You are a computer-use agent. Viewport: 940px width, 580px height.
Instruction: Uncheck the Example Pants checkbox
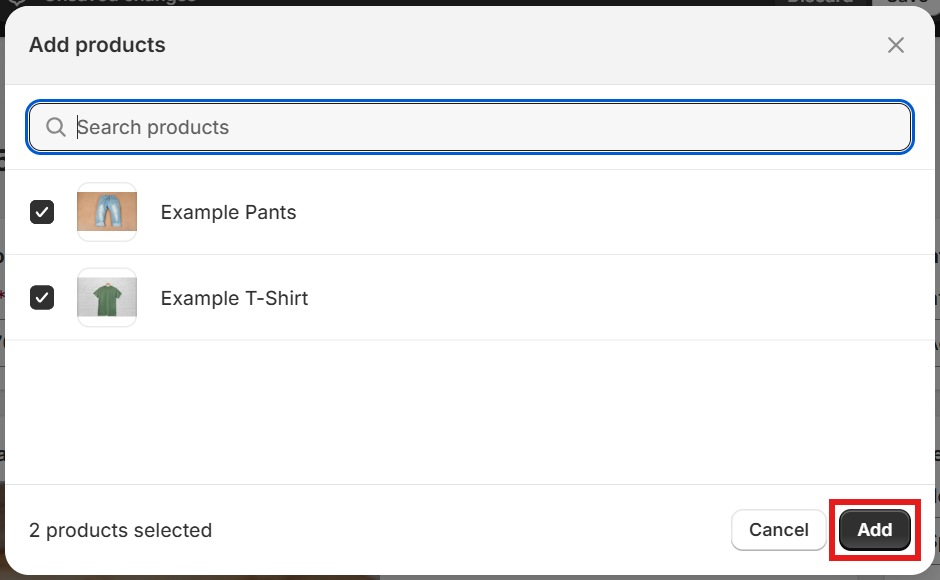point(42,212)
